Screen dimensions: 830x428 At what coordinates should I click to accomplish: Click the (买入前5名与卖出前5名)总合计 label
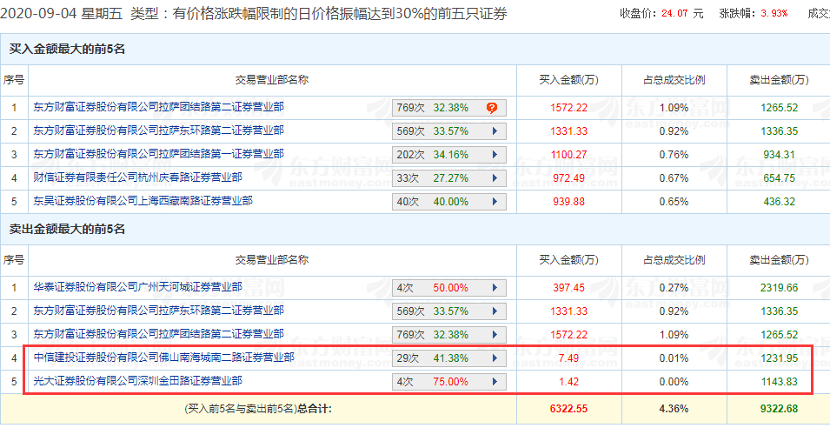258,409
